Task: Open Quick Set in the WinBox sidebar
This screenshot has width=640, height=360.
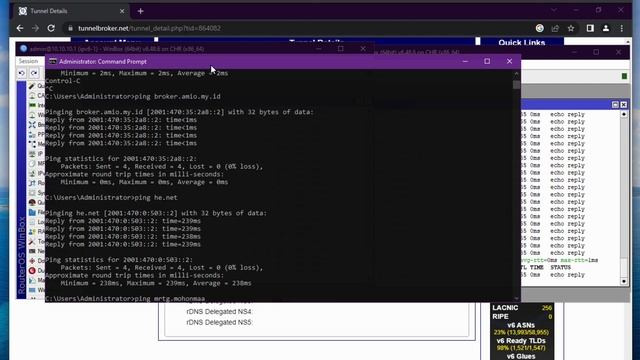Action: (x=36, y=86)
